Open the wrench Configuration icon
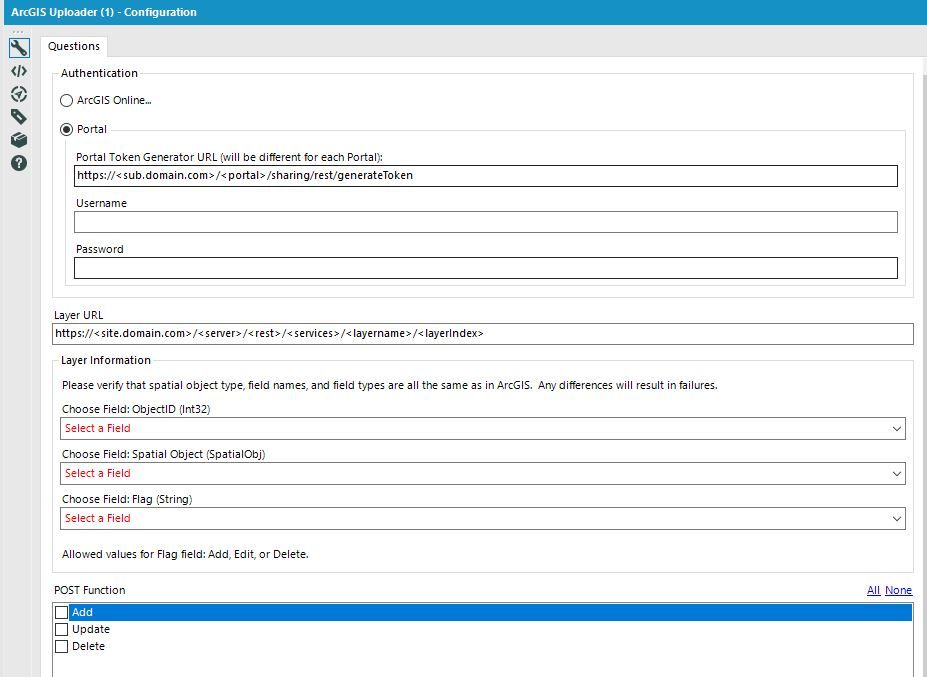Screen dimensions: 927x677 (x=19, y=48)
